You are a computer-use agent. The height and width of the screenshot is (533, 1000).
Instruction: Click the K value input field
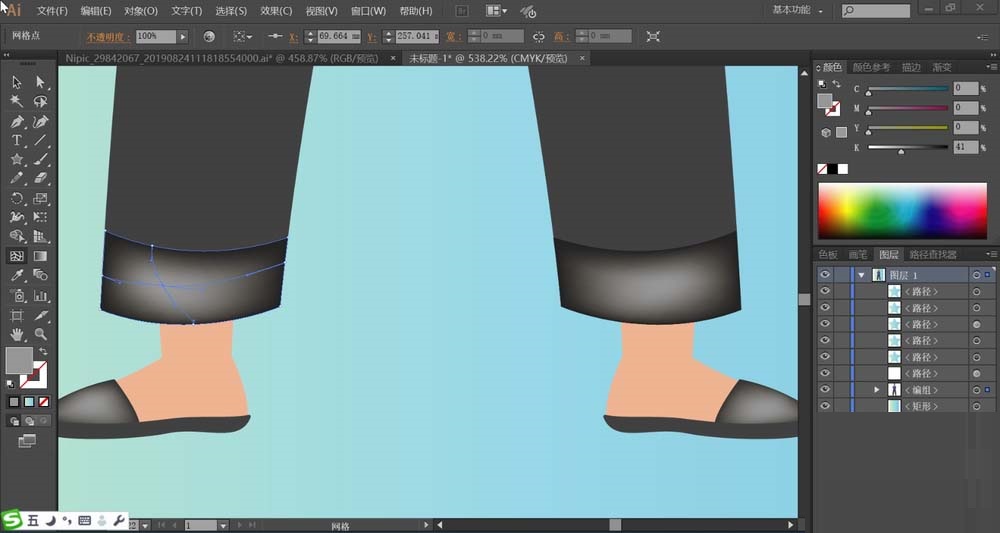point(965,147)
